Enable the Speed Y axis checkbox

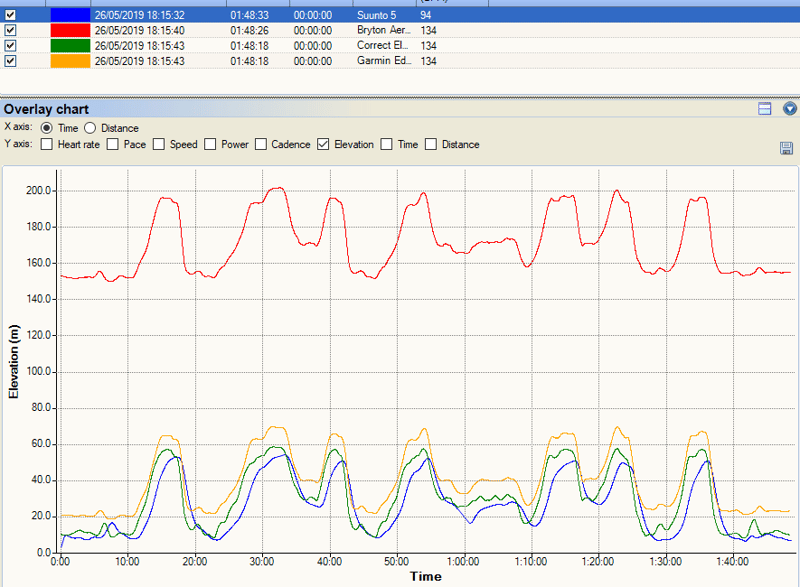[x=159, y=144]
